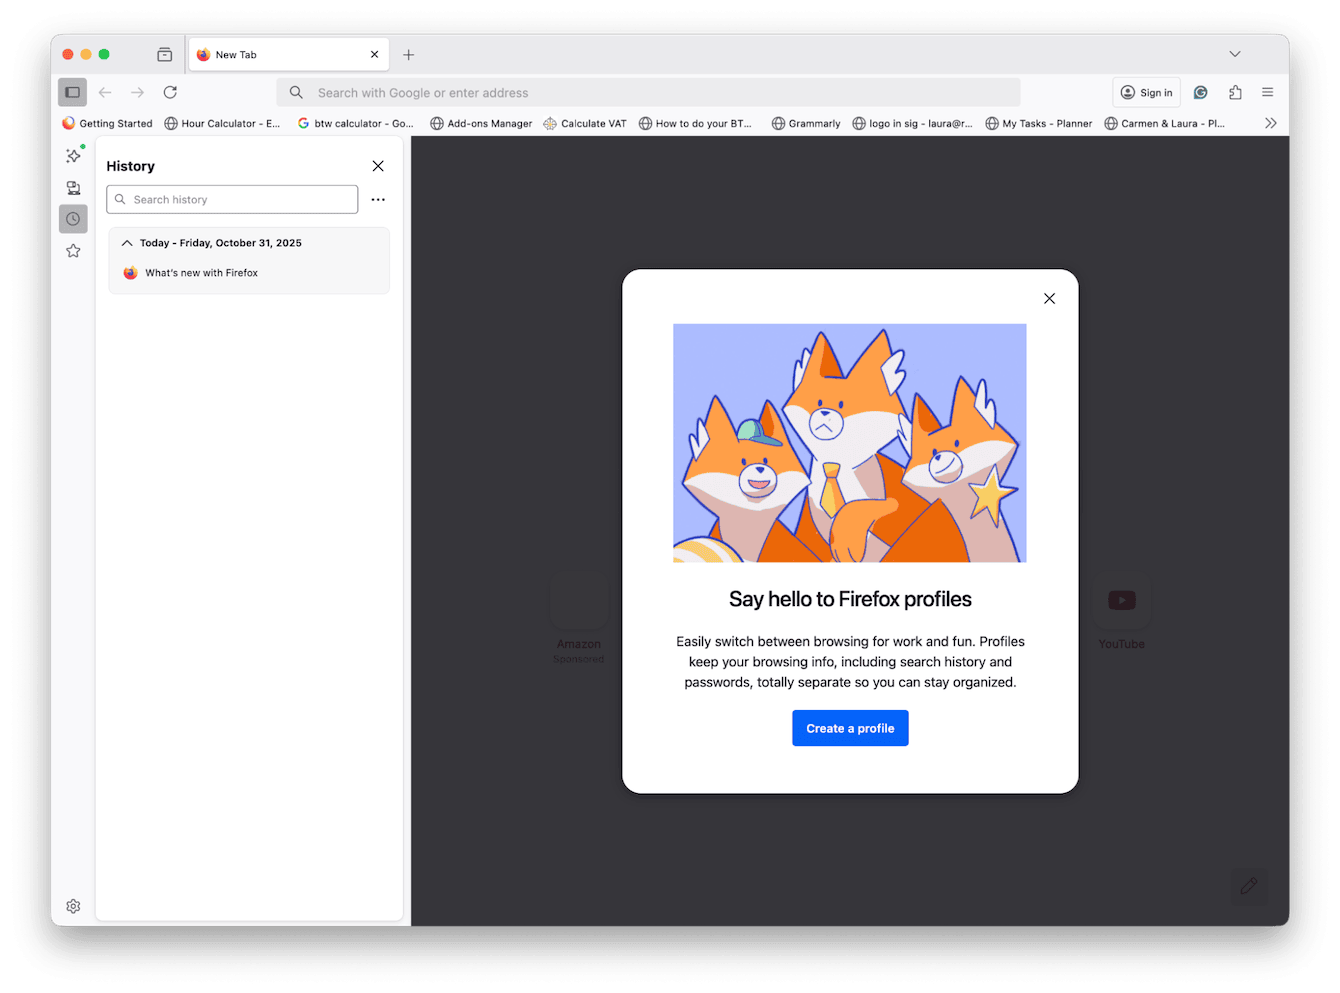Click the Sign in button
The height and width of the screenshot is (993, 1340).
(1146, 91)
